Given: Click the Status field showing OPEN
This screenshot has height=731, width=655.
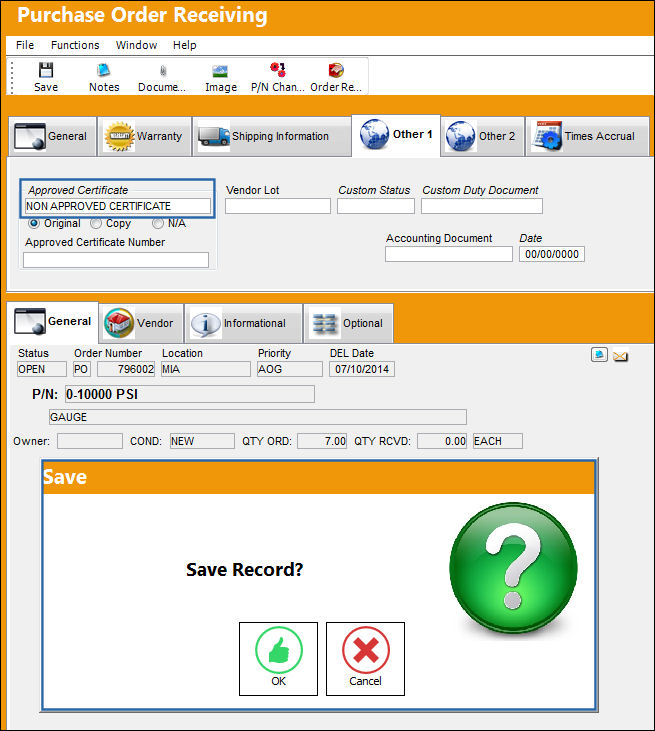Looking at the screenshot, I should coord(41,369).
